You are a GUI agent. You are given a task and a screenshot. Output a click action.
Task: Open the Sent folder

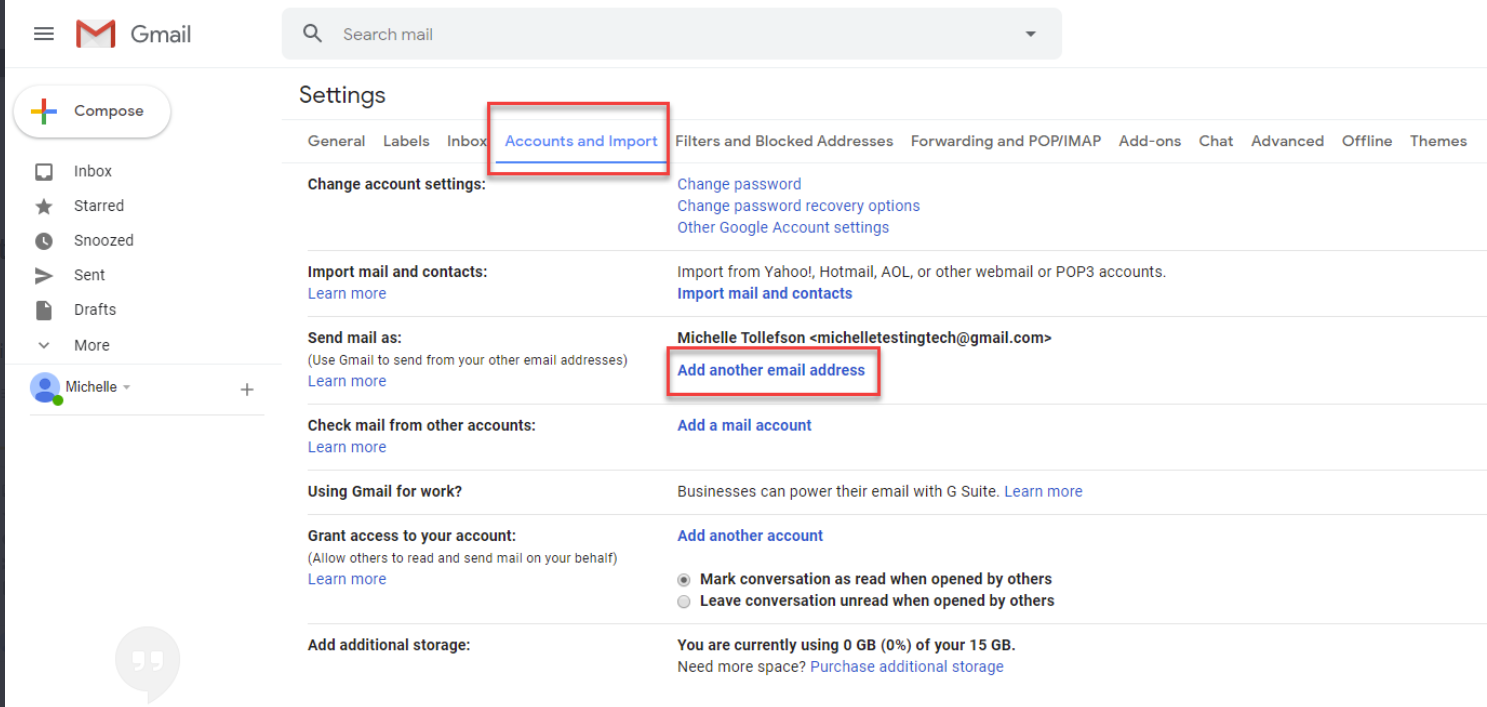click(89, 275)
